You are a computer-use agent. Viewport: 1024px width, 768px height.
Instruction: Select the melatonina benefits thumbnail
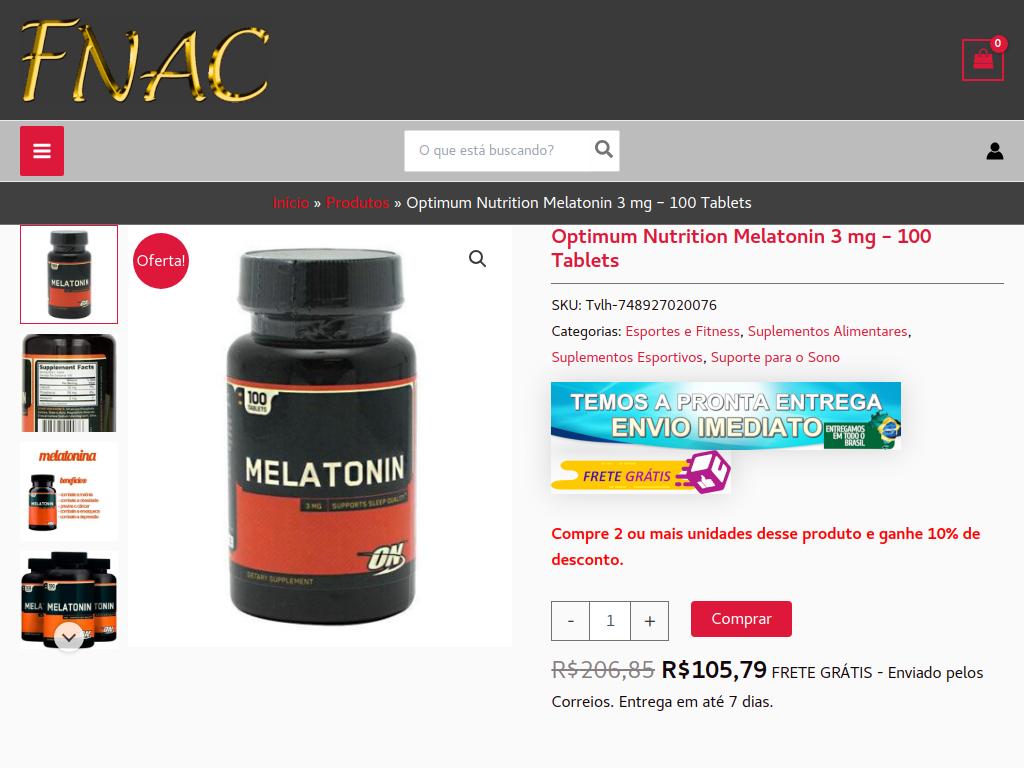pos(69,491)
